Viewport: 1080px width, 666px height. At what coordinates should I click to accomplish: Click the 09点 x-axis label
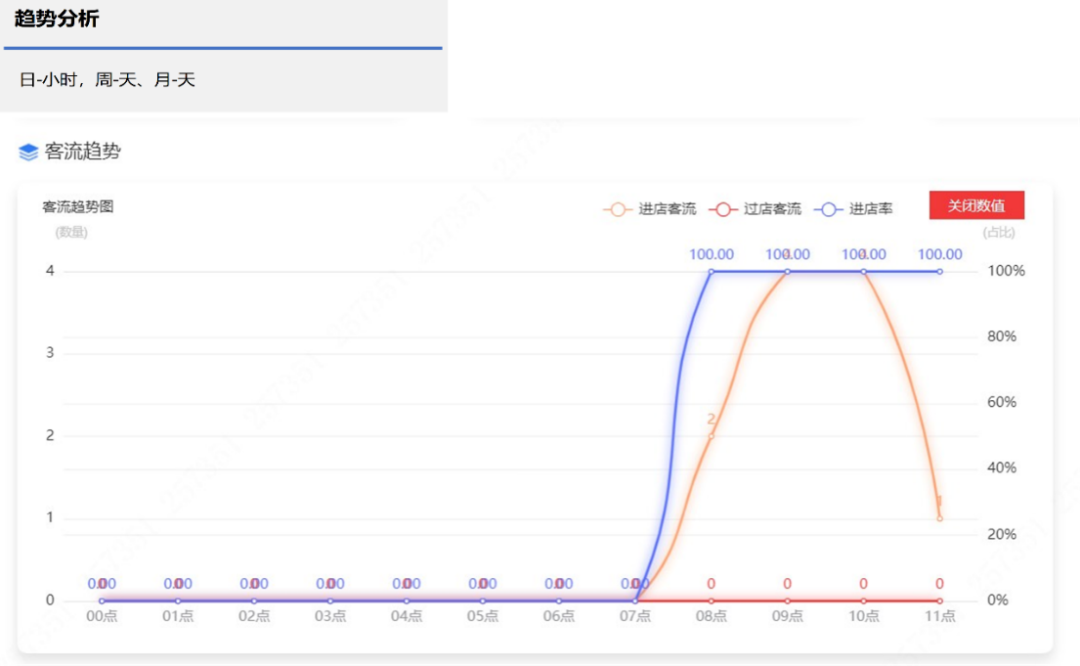click(787, 617)
